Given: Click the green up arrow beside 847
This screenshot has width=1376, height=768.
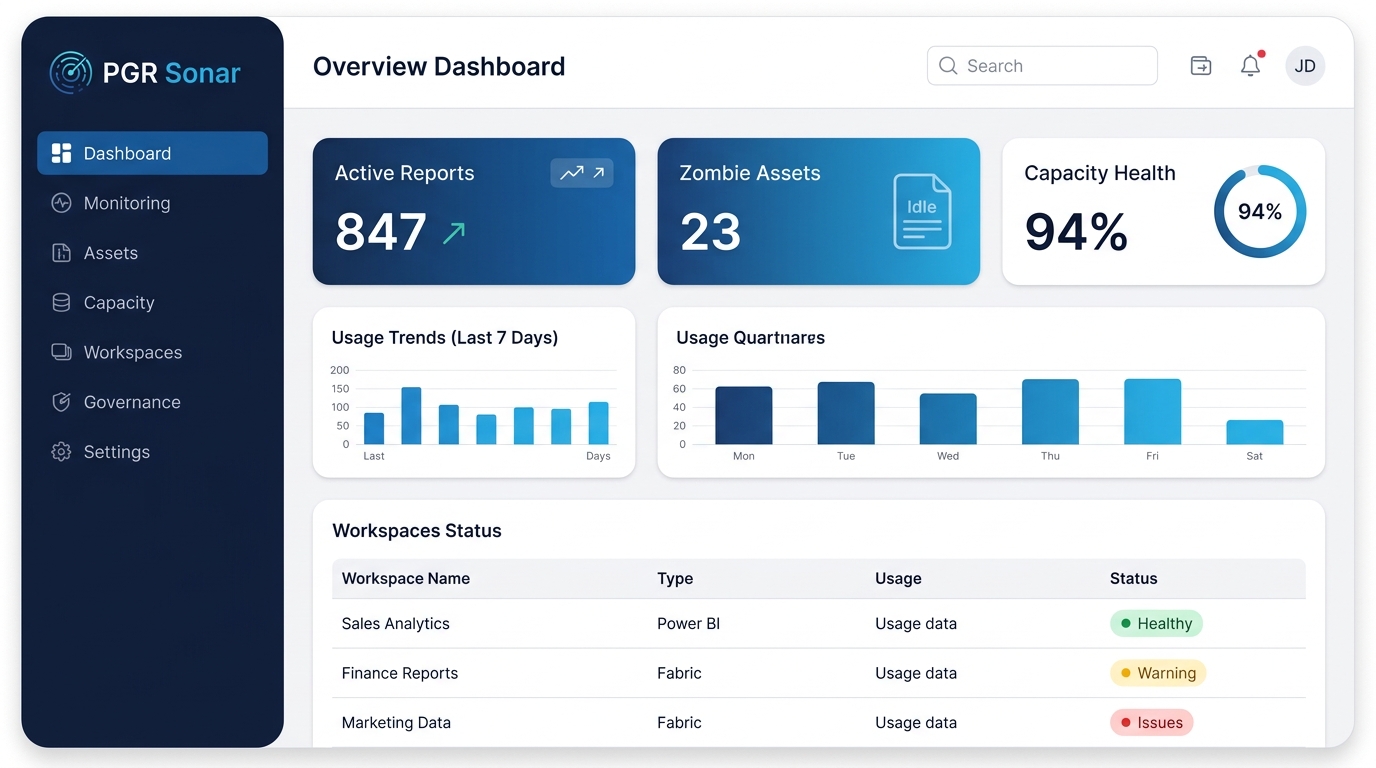Looking at the screenshot, I should point(454,233).
